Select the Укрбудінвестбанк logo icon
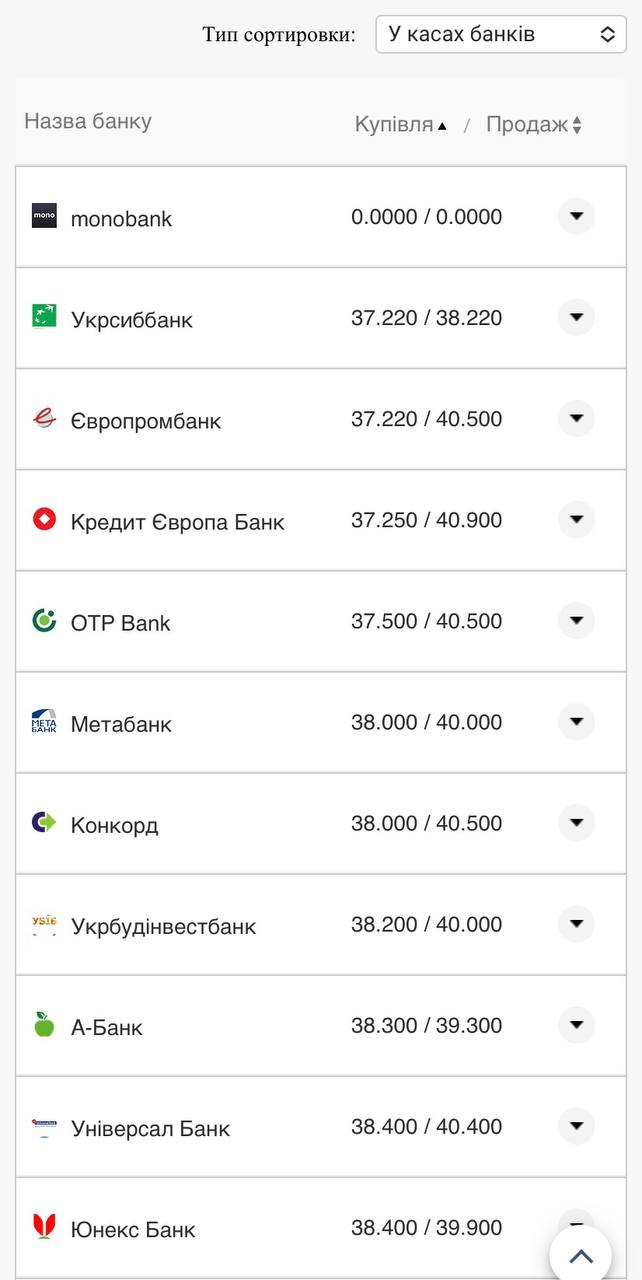 pyautogui.click(x=44, y=923)
